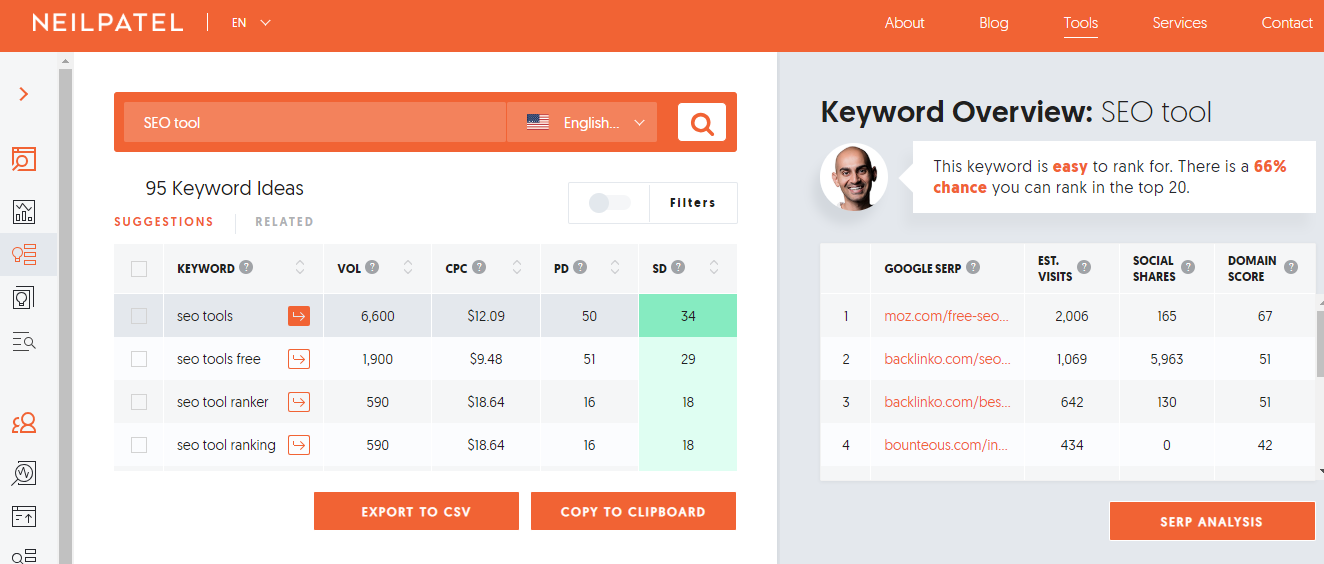Tick the select-all checkbox in table header
The image size is (1324, 564).
[x=139, y=268]
